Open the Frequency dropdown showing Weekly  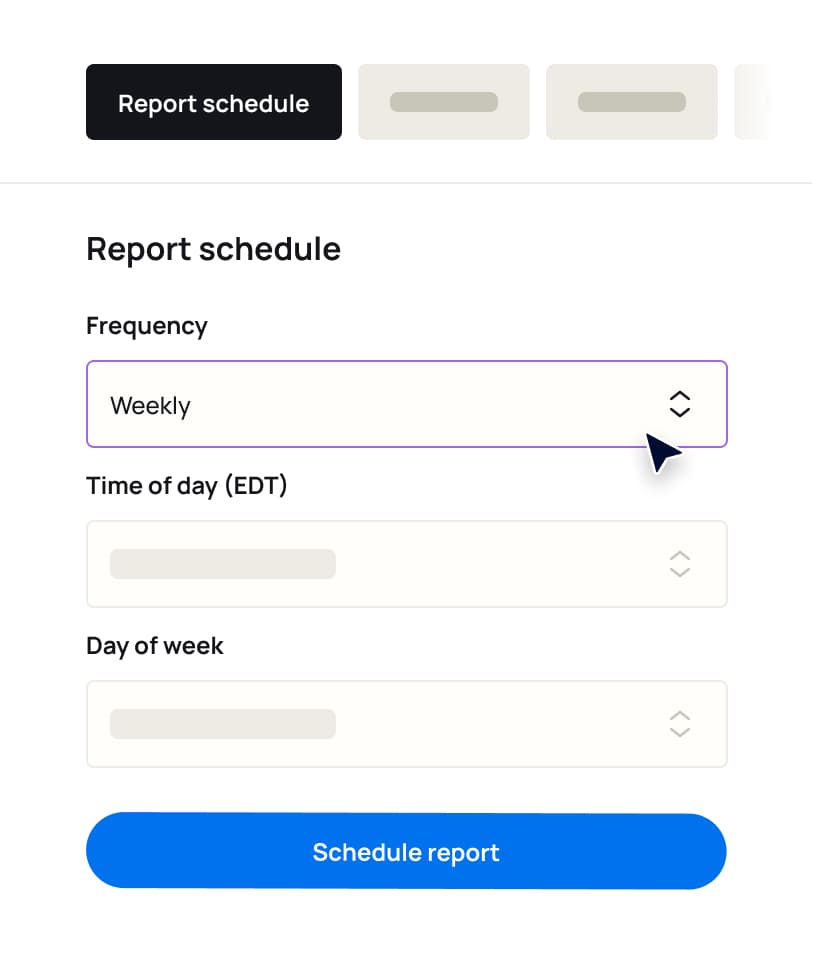coord(400,404)
